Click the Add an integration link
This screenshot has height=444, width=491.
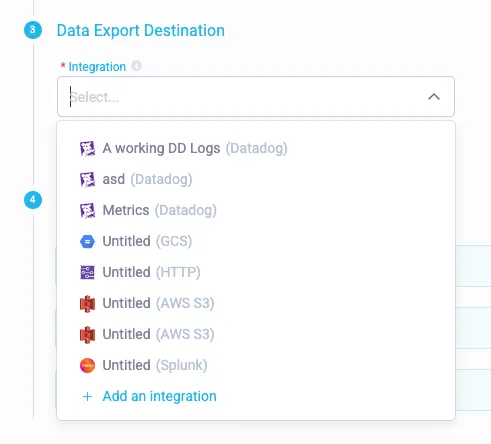pyautogui.click(x=159, y=396)
